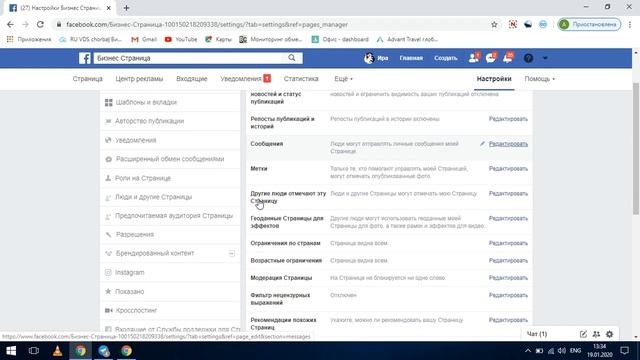Click Главная in header
This screenshot has height=360, width=640.
411,58
